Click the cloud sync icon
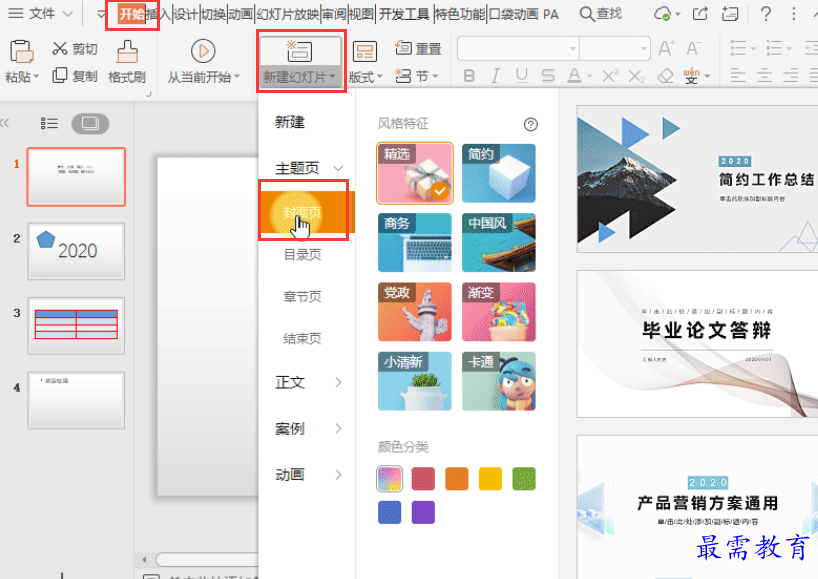Screen dimensions: 818x579 pos(663,14)
